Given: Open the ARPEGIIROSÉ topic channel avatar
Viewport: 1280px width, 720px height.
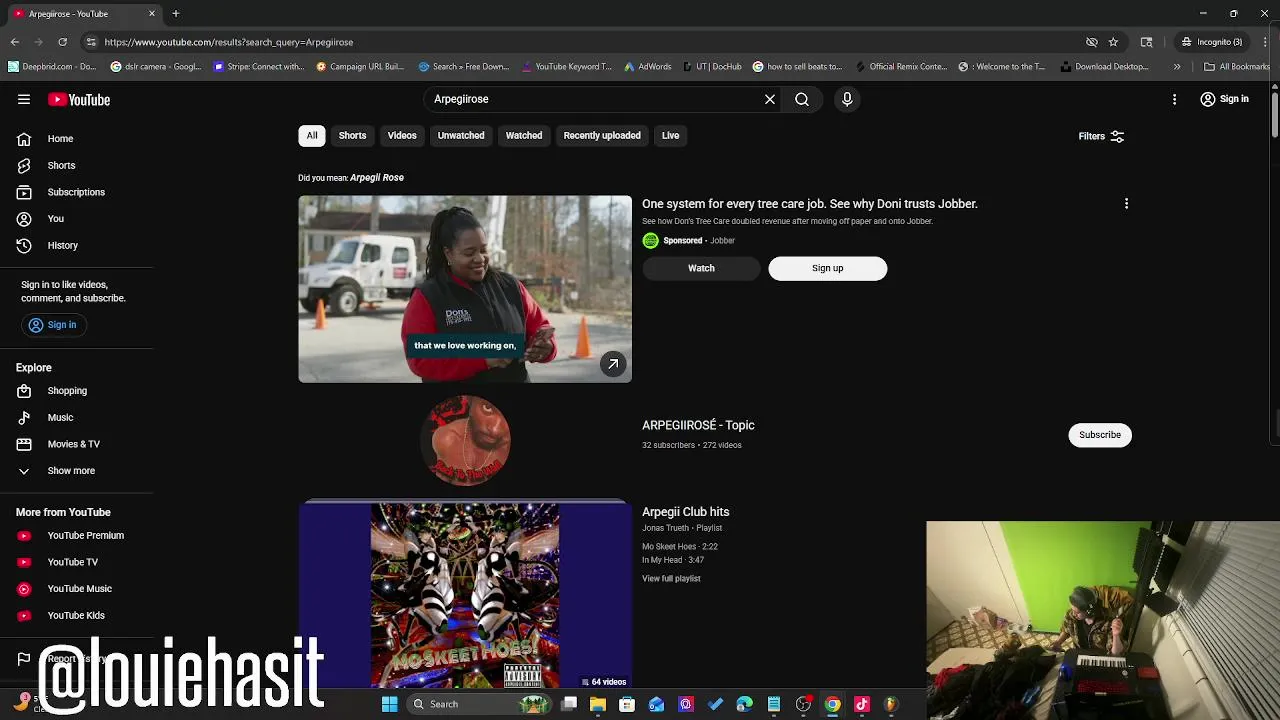Looking at the screenshot, I should (466, 440).
